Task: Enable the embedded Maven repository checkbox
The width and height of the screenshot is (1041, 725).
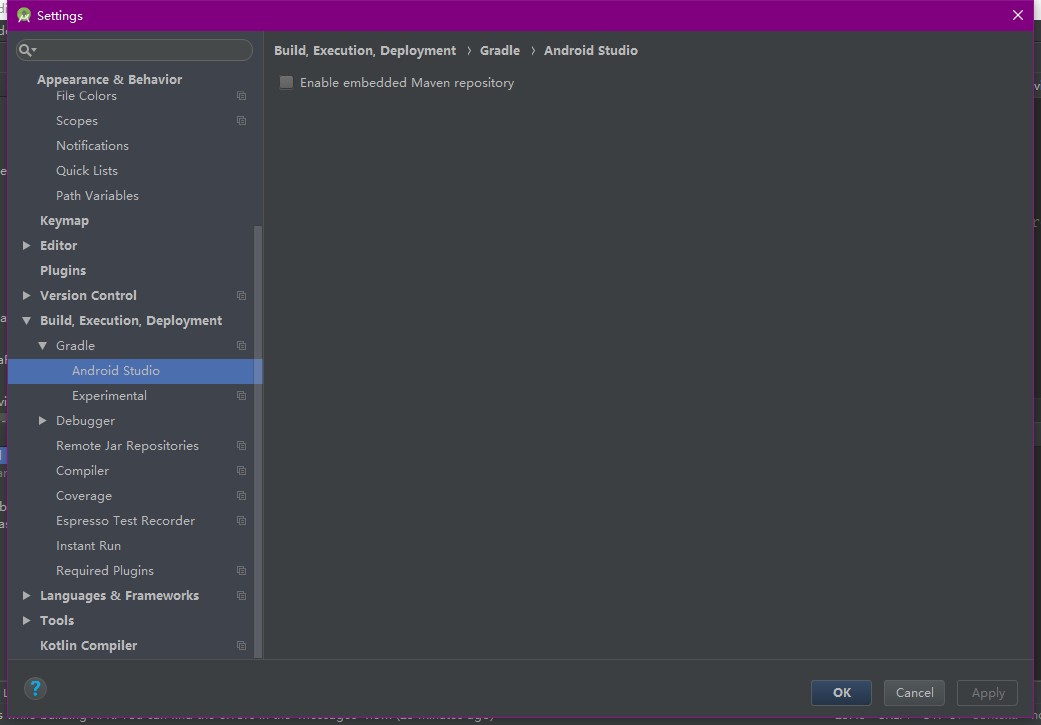Action: (x=286, y=83)
